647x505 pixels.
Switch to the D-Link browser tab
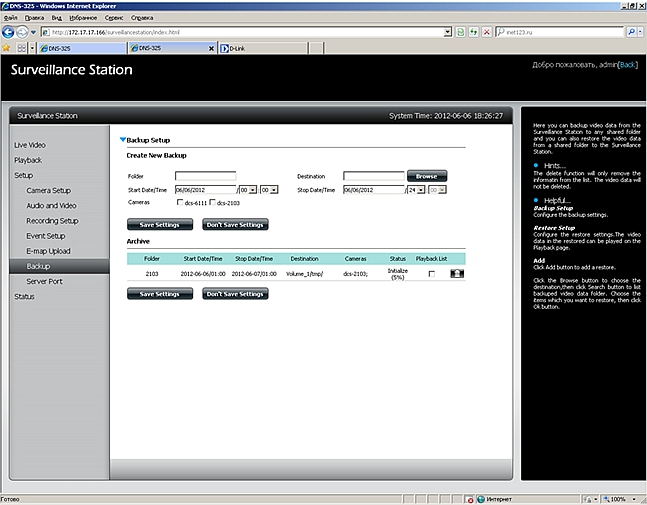(x=236, y=48)
